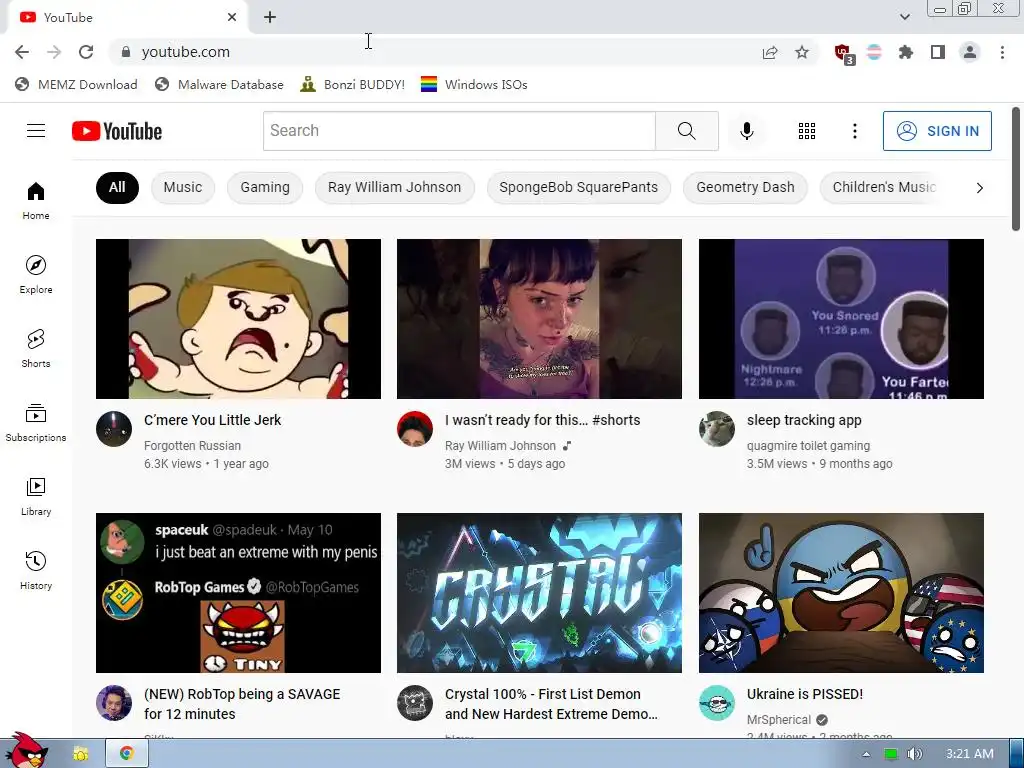
Task: Open Windows ISOs bookmark
Action: (474, 85)
